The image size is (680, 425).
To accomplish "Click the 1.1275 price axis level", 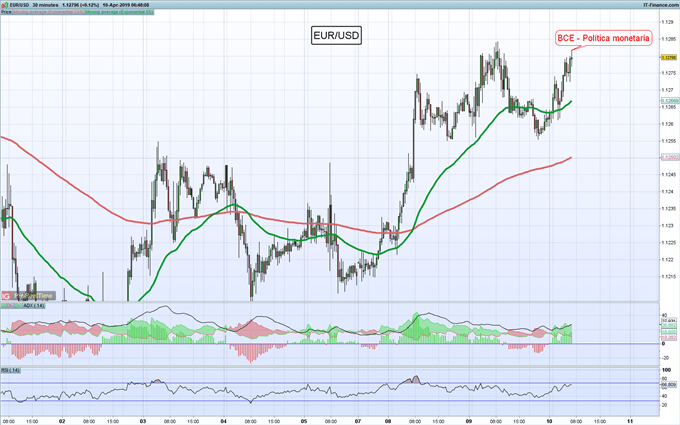I will 668,73.
